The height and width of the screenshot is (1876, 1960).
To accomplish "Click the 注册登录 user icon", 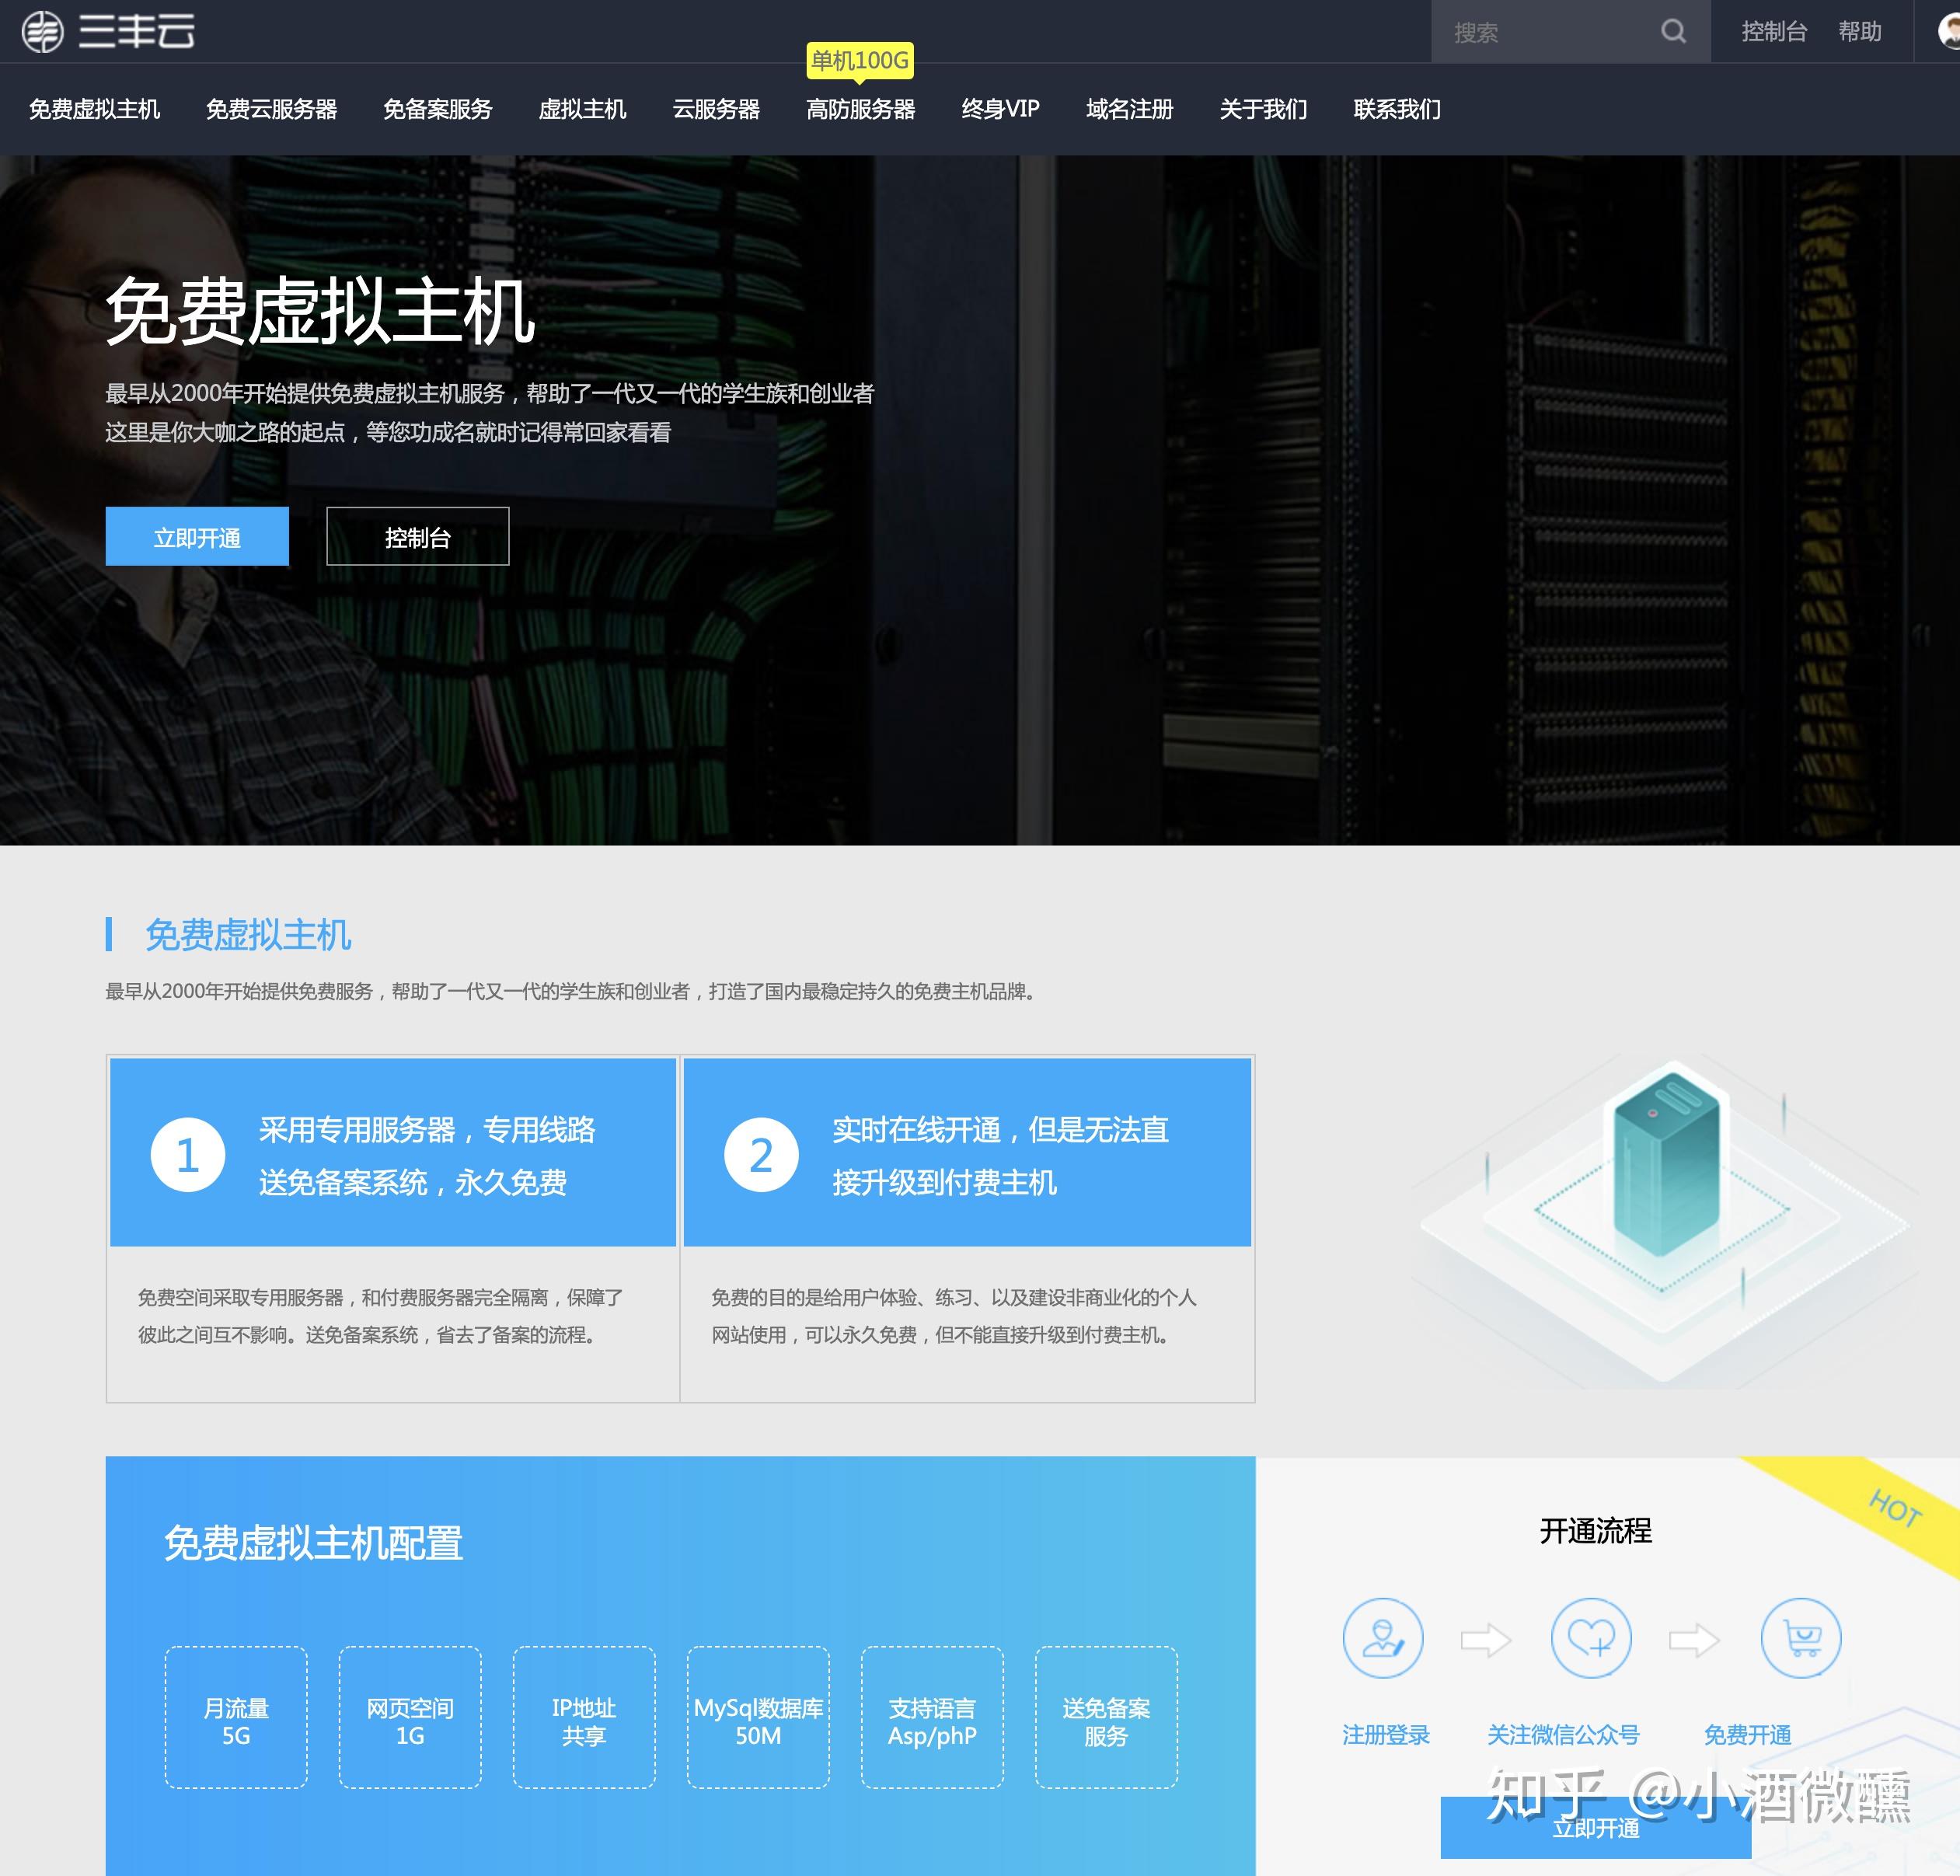I will coord(1383,1638).
